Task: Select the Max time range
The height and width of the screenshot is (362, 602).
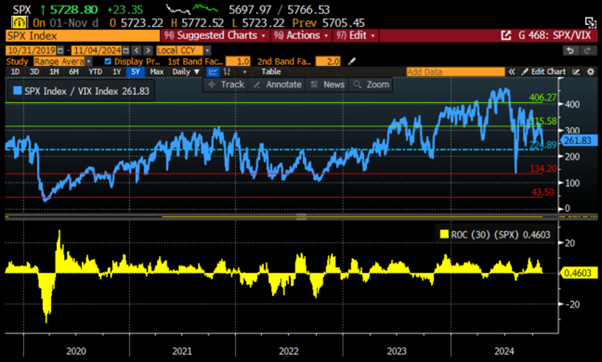Action: [x=157, y=72]
